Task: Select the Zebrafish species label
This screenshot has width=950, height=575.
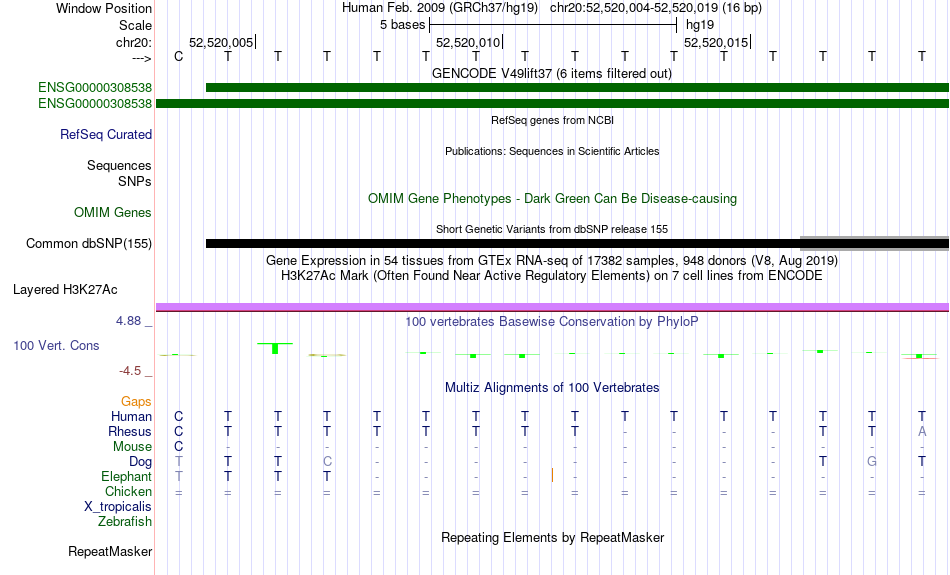Action: [x=125, y=522]
